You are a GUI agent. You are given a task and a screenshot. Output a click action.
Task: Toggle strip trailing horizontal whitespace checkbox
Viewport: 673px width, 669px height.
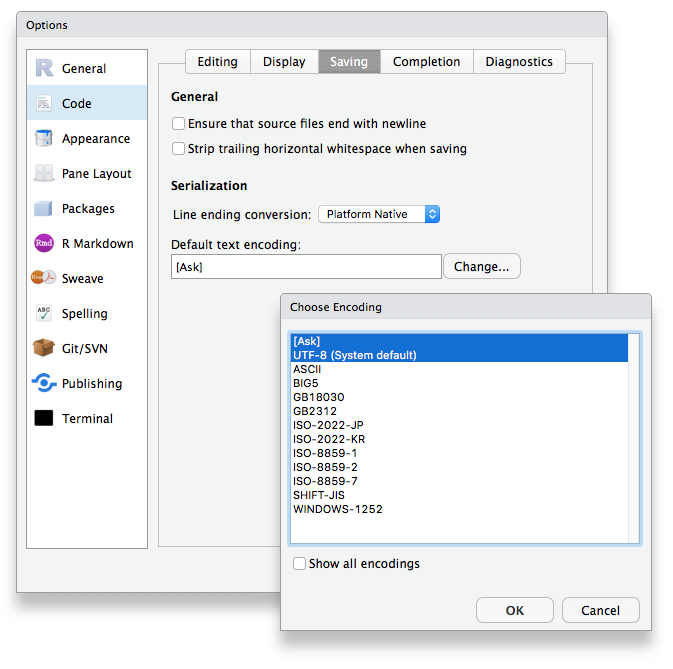(179, 149)
